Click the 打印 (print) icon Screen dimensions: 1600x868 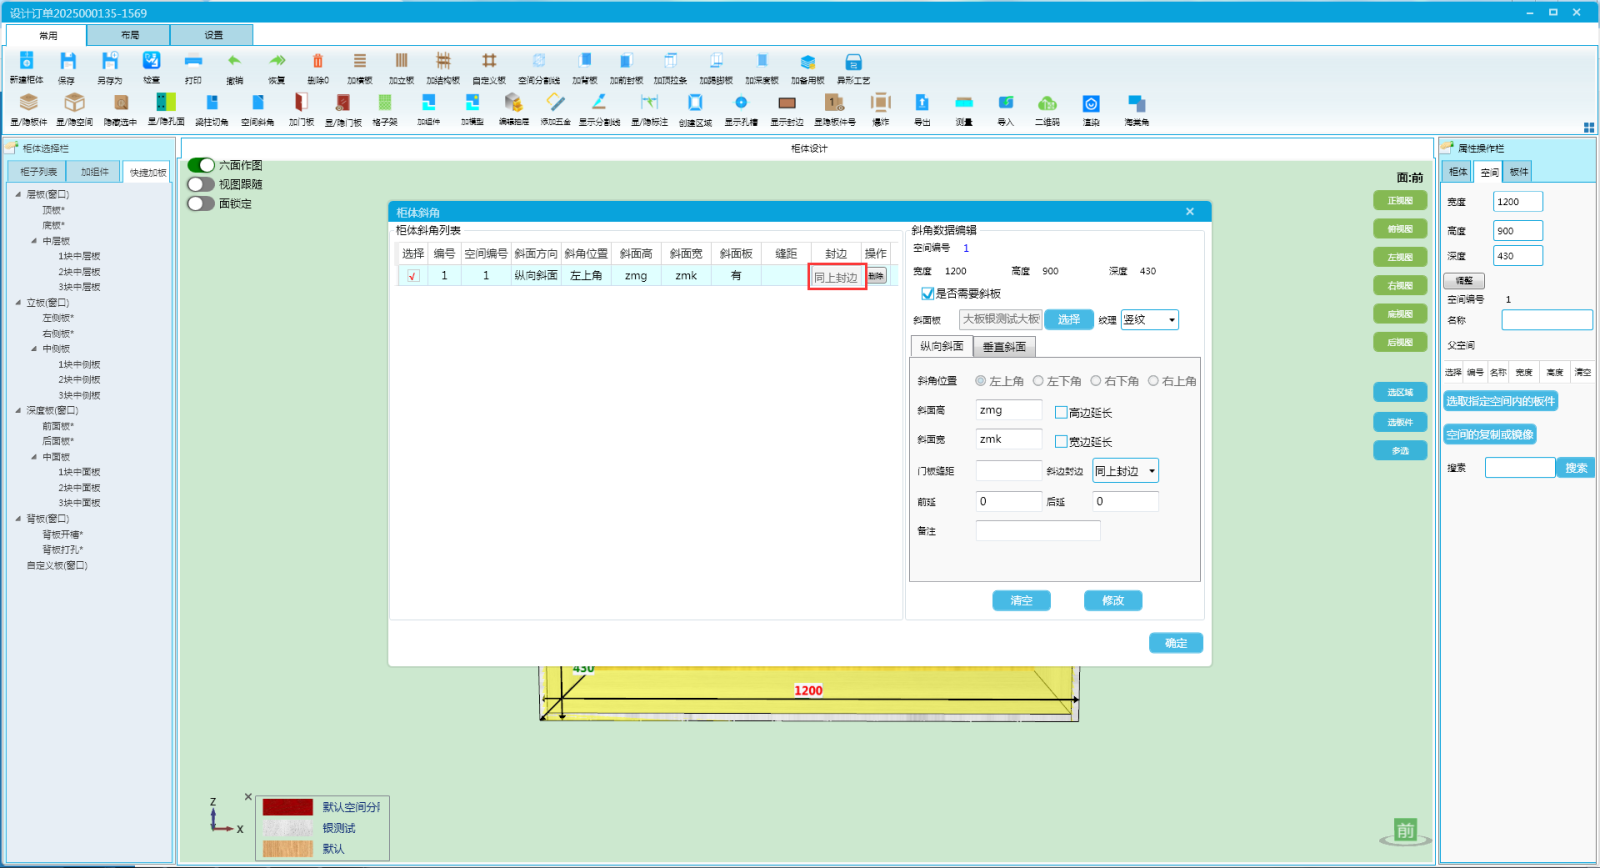pos(193,62)
